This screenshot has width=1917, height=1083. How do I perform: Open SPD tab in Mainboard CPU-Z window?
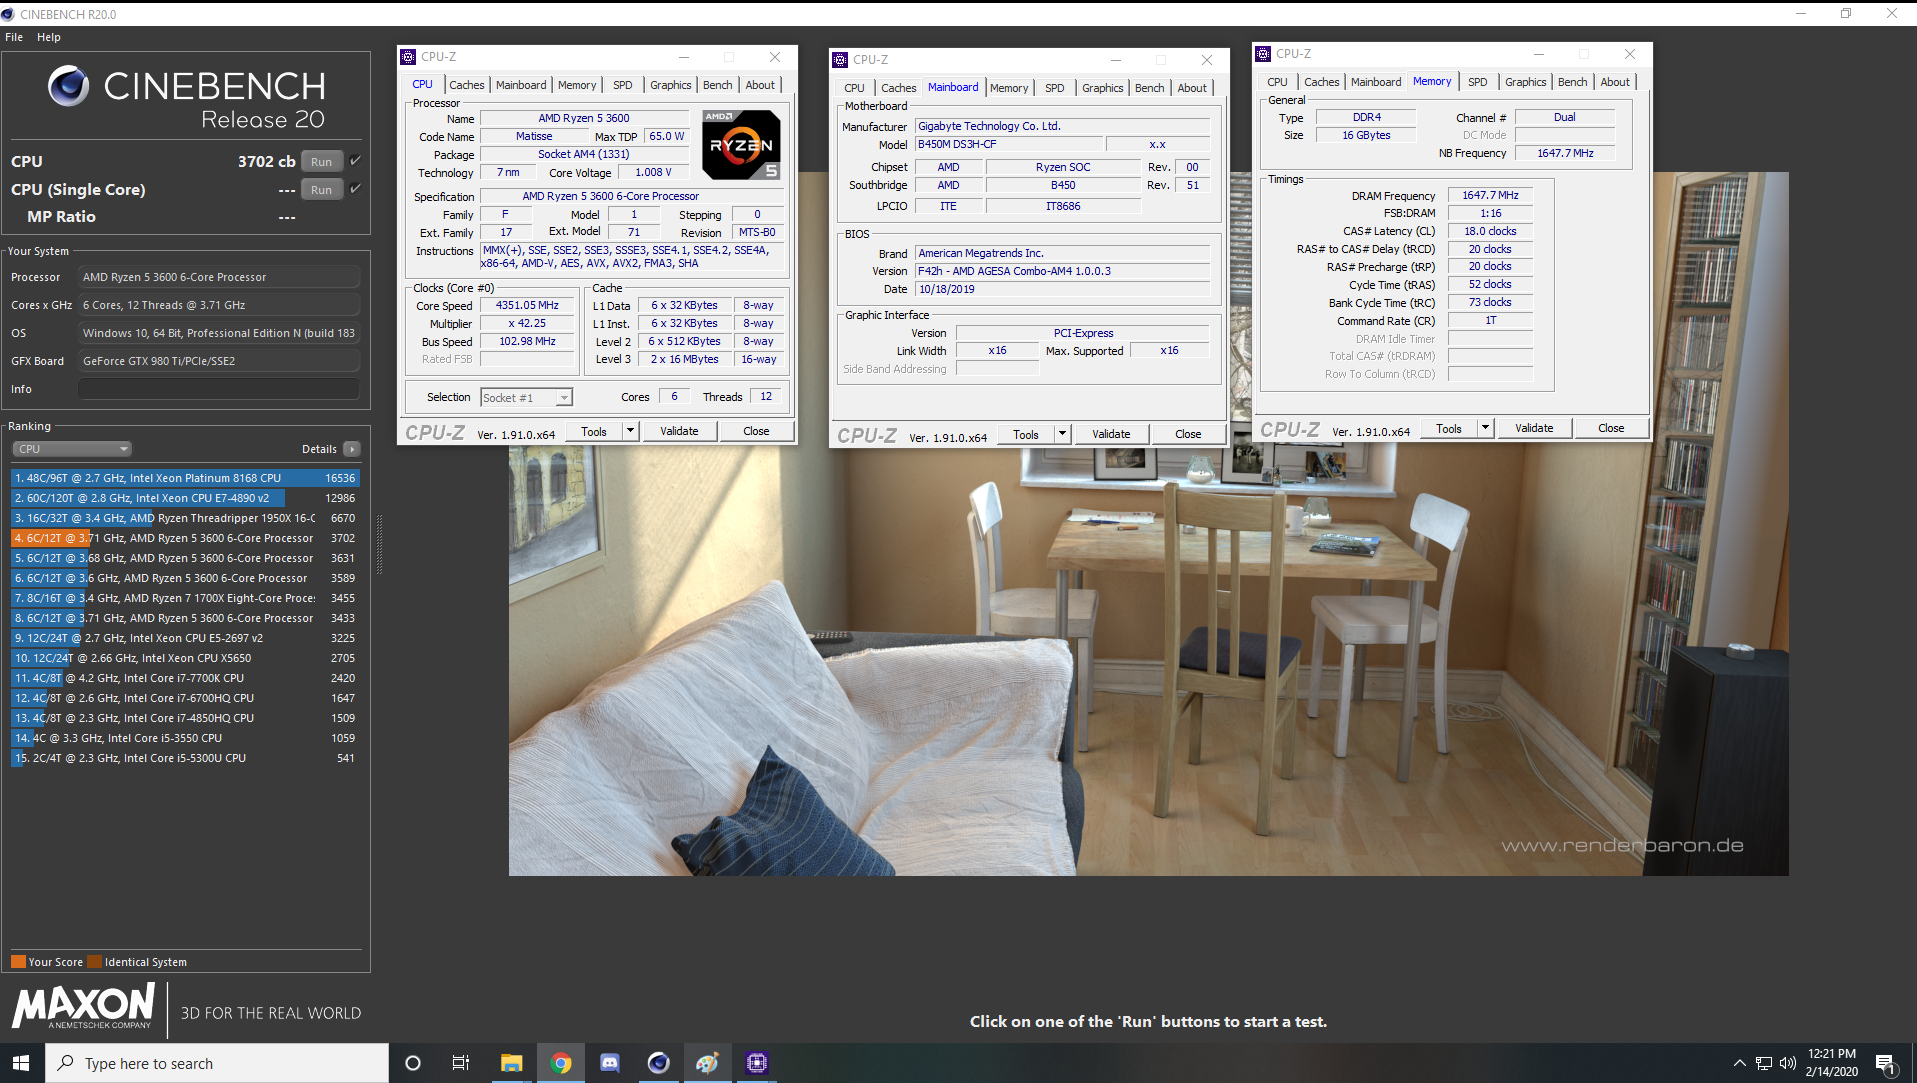[1054, 88]
